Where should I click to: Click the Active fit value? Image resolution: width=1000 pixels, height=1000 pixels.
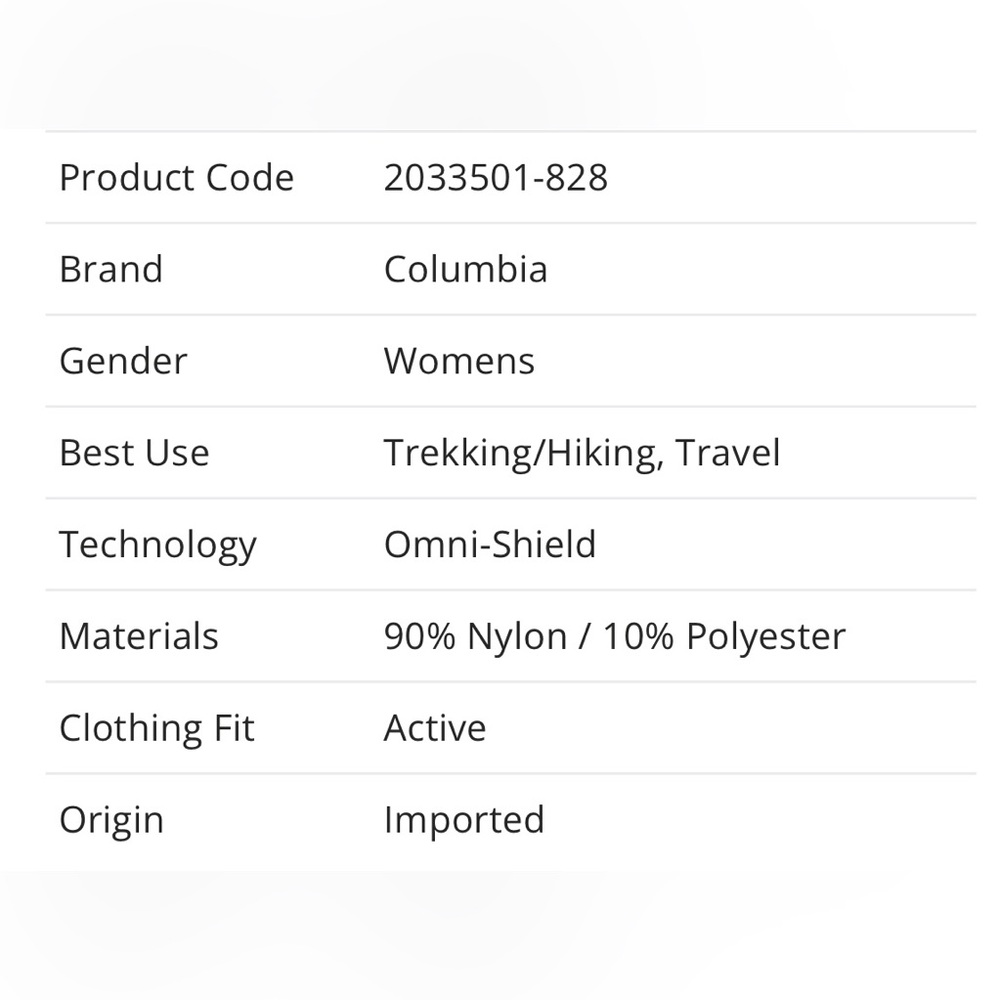coord(435,728)
